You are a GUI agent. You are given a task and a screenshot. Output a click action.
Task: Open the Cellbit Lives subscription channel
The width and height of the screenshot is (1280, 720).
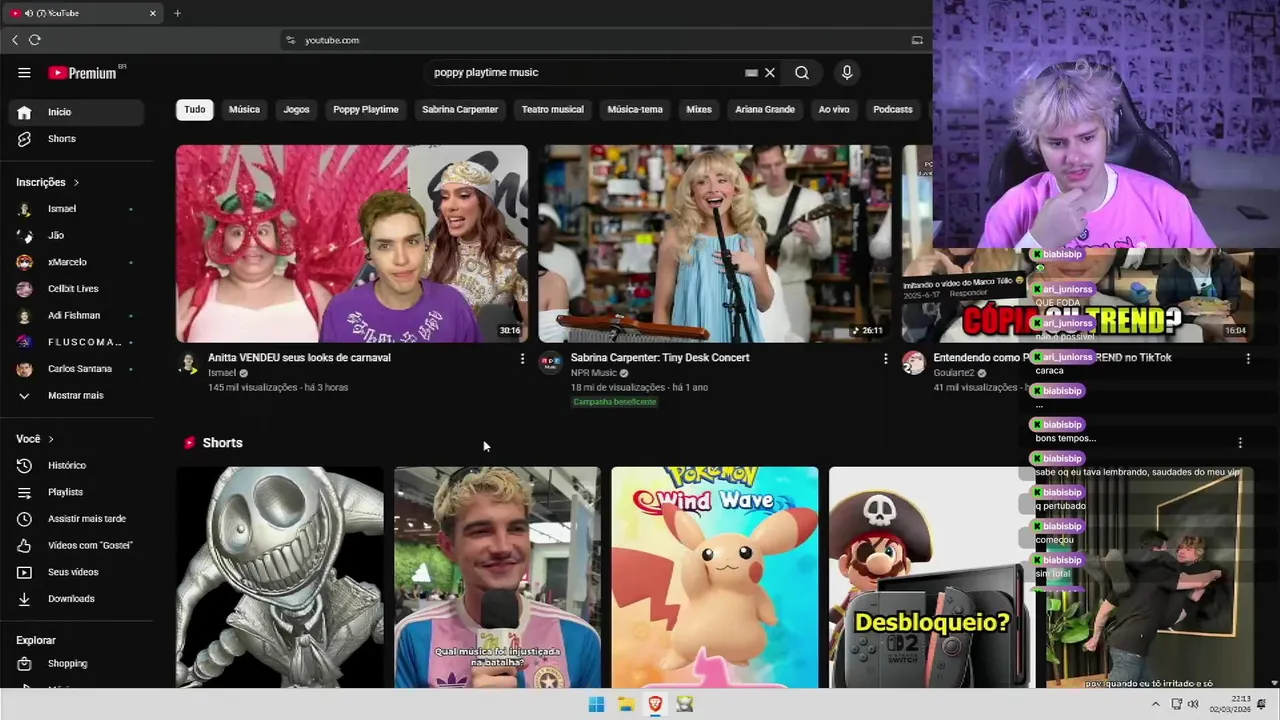(76, 289)
